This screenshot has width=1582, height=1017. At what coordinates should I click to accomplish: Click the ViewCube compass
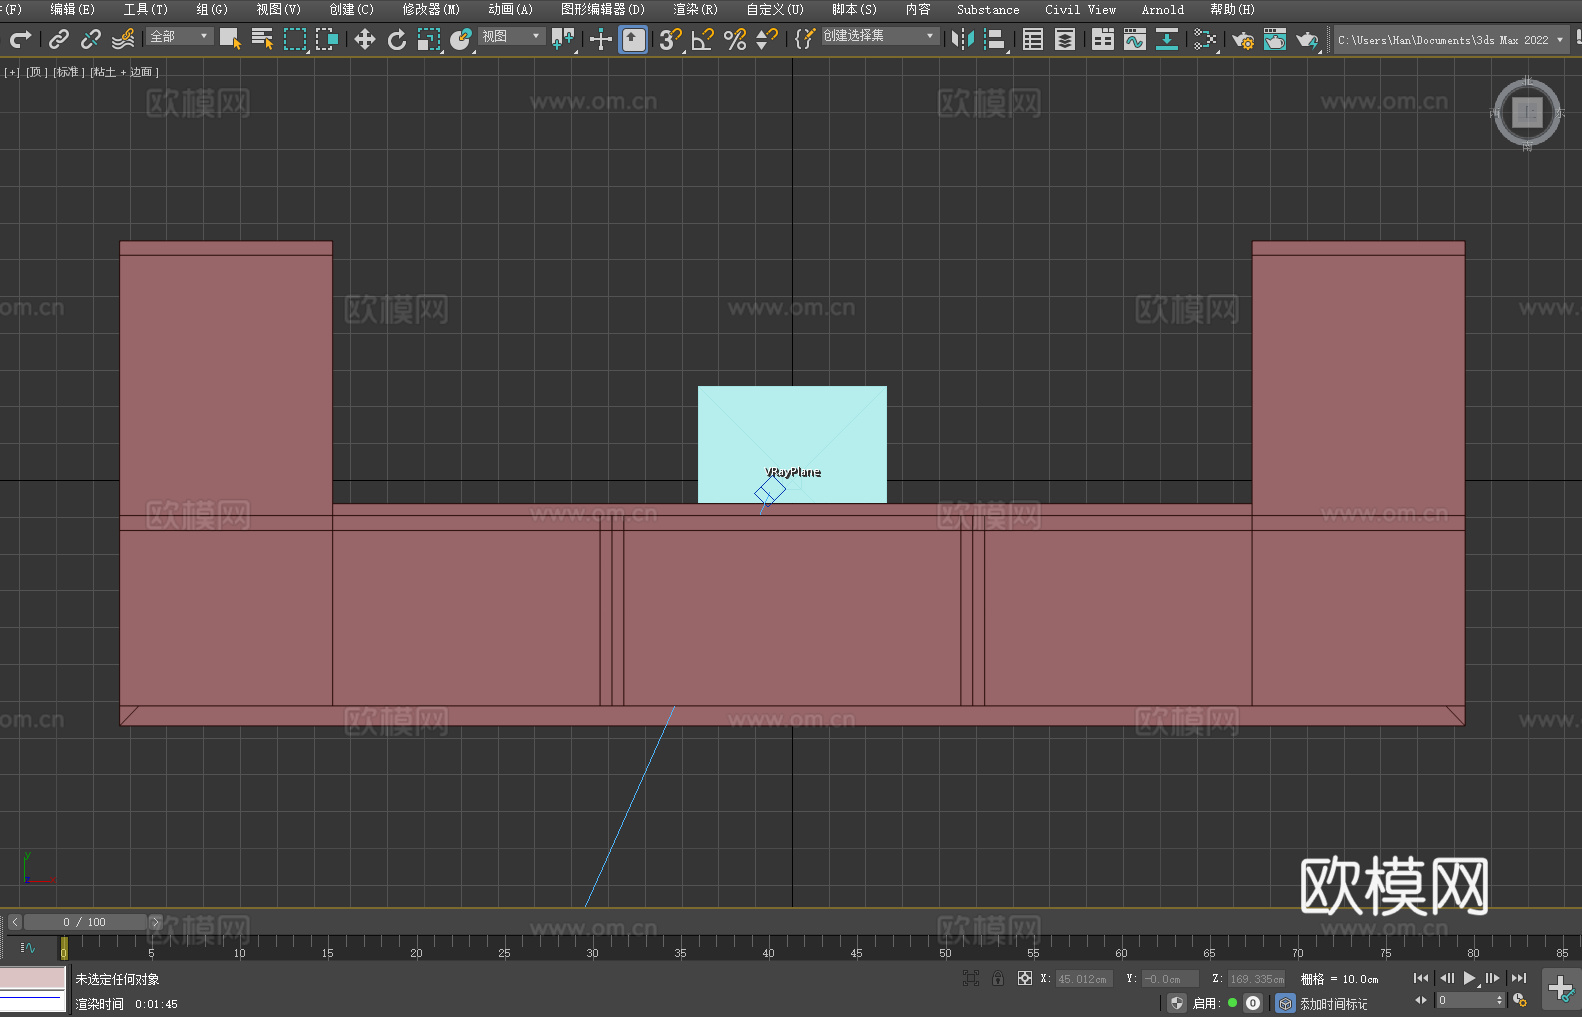coord(1527,113)
